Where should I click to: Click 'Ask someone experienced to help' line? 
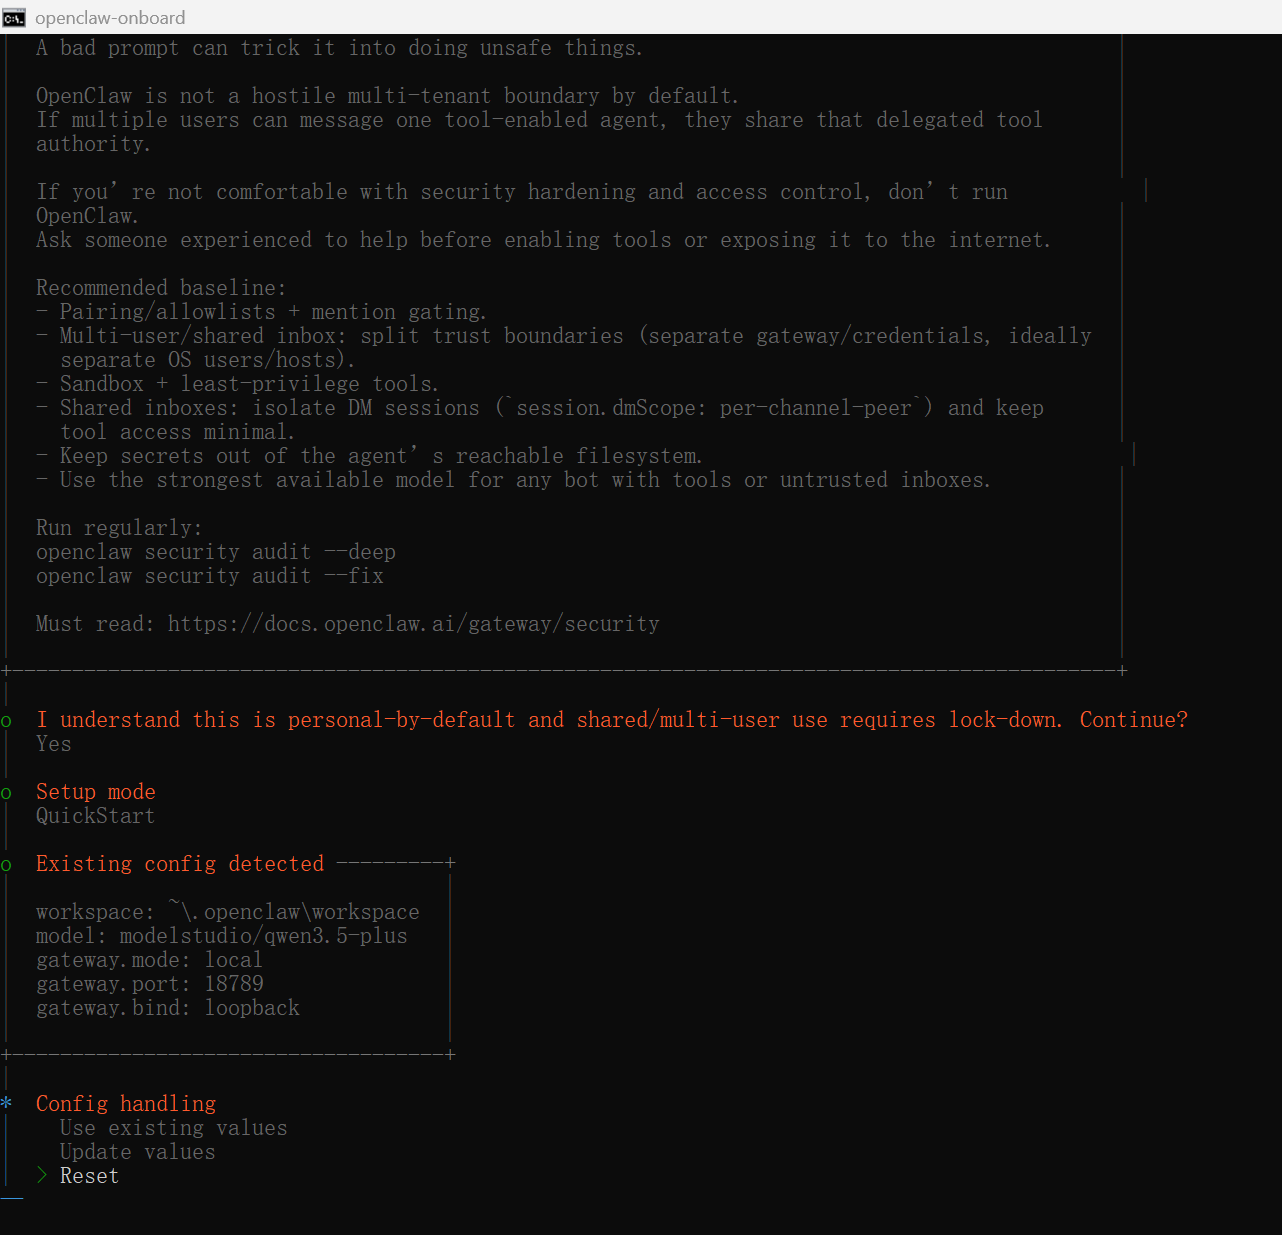coord(543,240)
